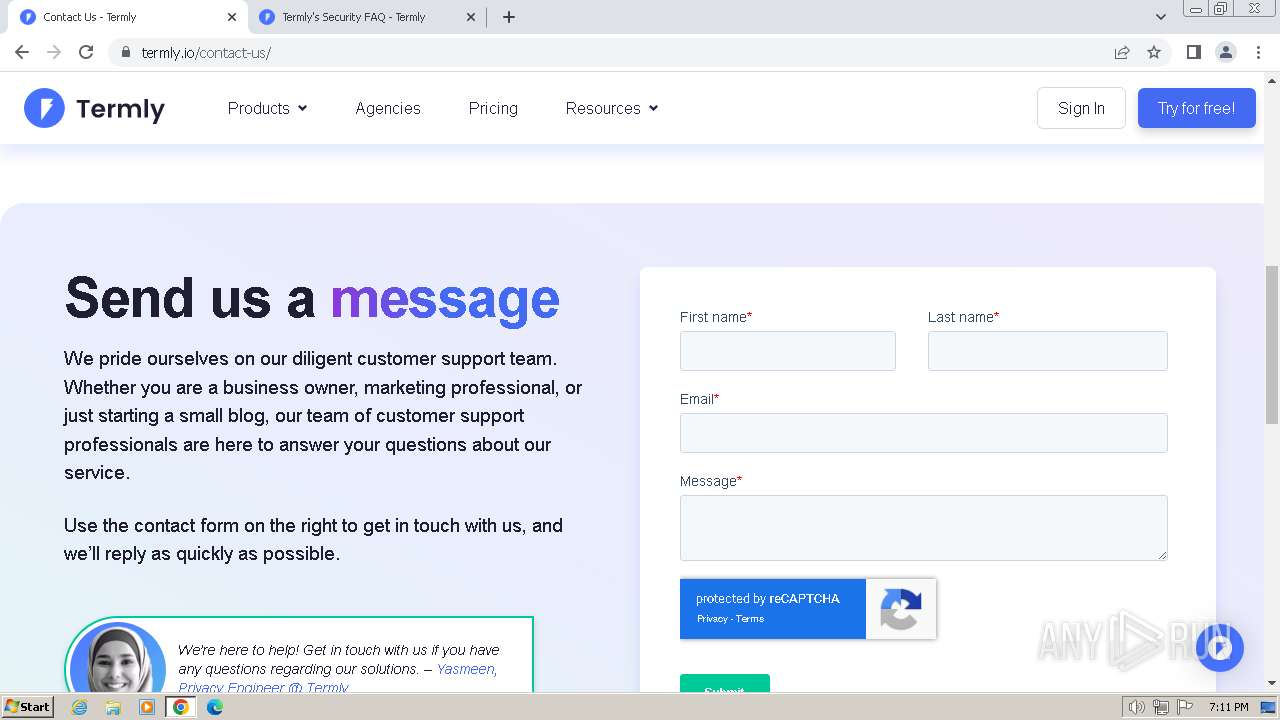Viewport: 1280px width, 720px height.
Task: Click the Sign In button
Action: [1081, 108]
